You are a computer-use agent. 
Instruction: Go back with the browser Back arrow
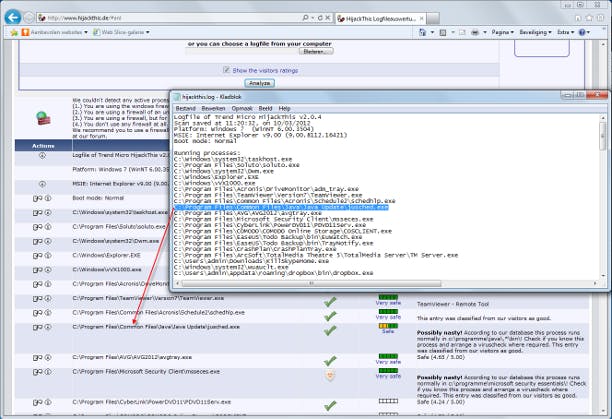[13, 17]
